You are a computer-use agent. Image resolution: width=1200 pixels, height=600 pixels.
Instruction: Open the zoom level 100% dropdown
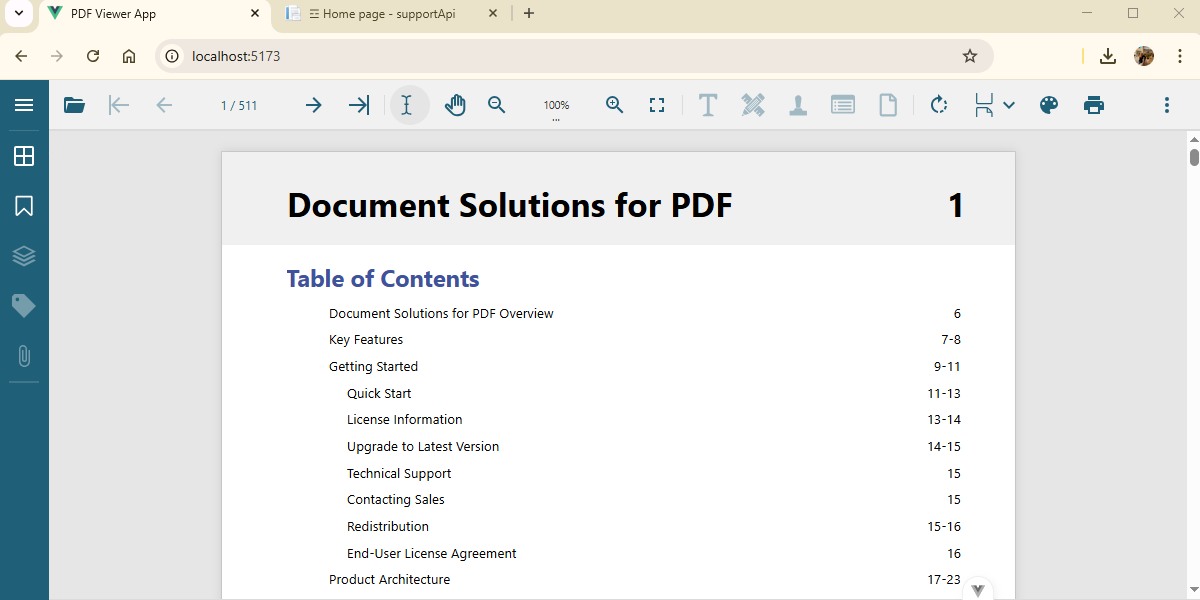[x=556, y=106]
